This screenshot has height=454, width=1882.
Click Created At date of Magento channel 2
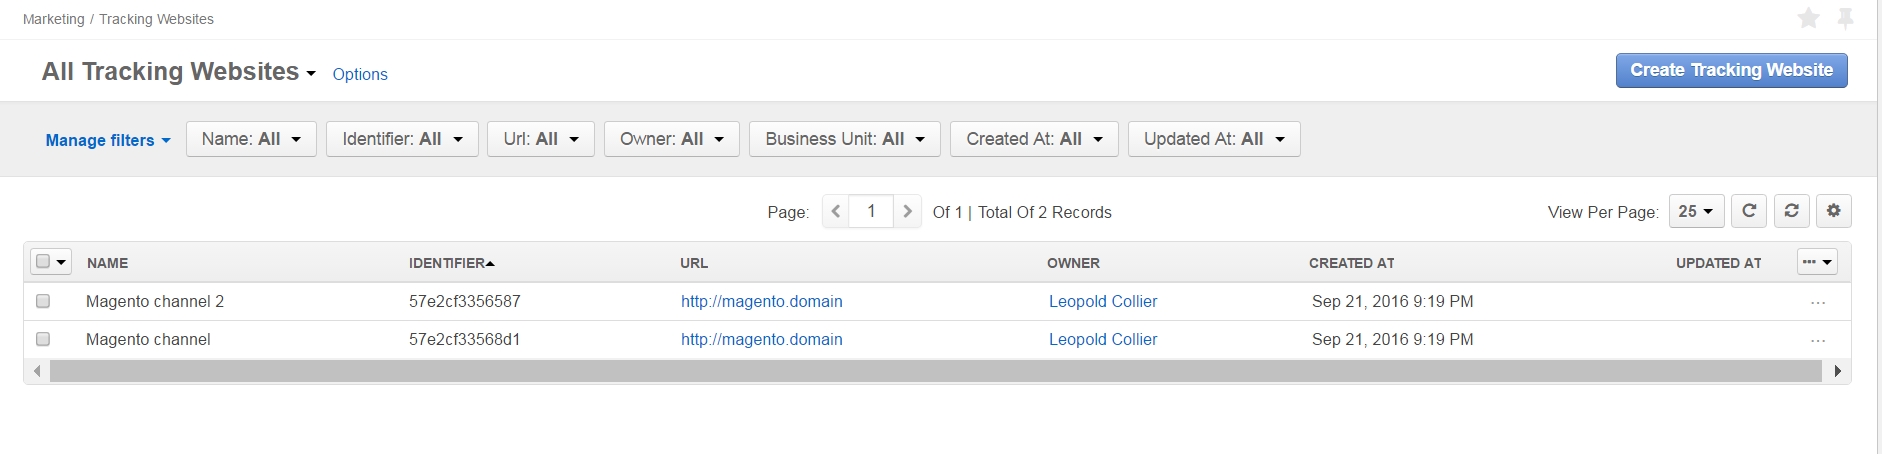click(1393, 301)
